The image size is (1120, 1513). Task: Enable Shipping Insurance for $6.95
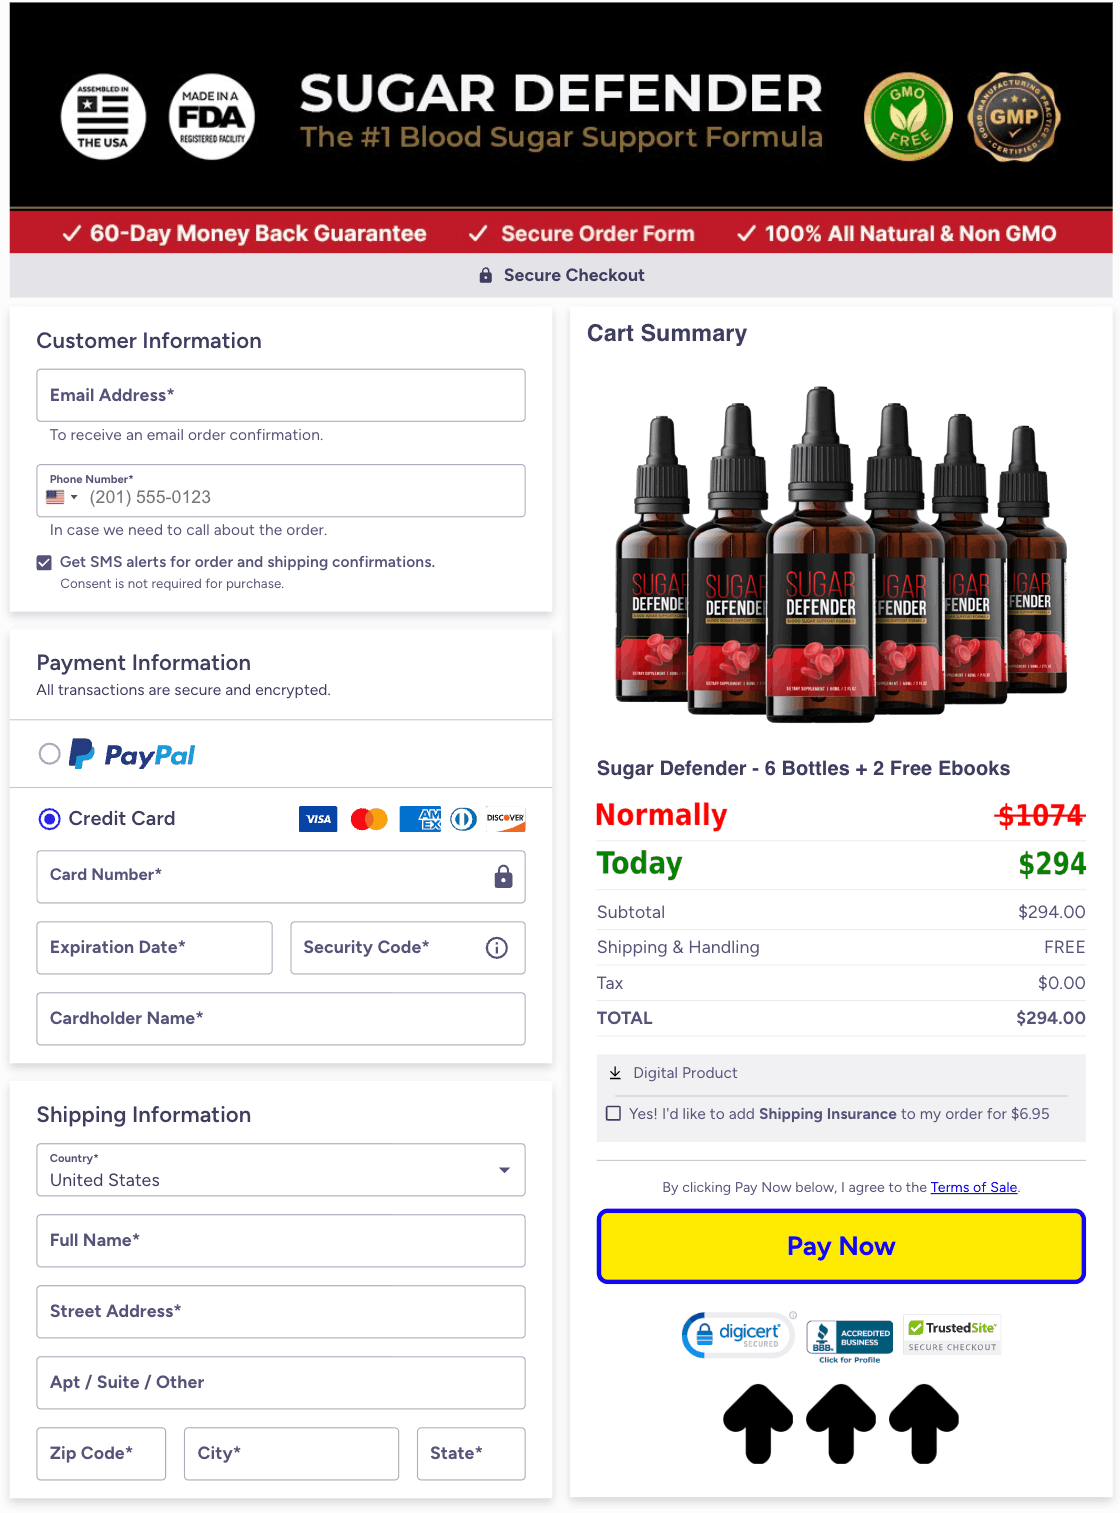click(614, 1114)
